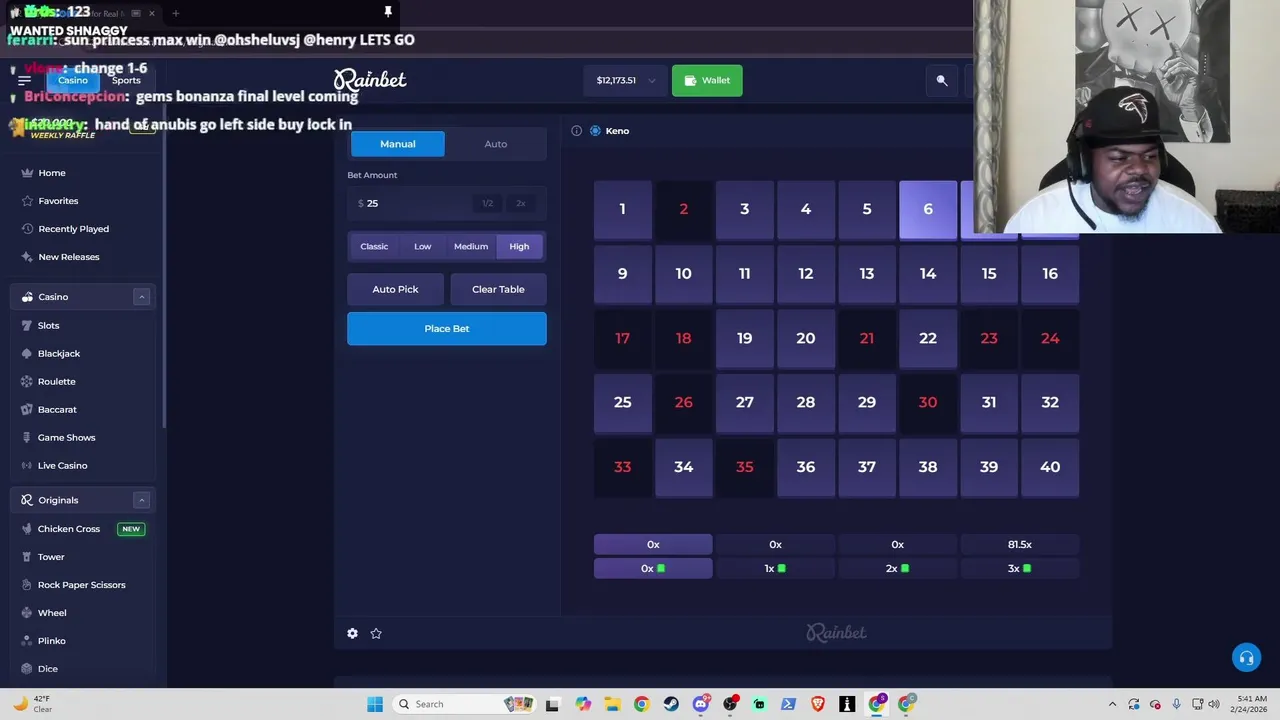Click the Dice game icon
This screenshot has width=1280, height=720.
[27, 669]
